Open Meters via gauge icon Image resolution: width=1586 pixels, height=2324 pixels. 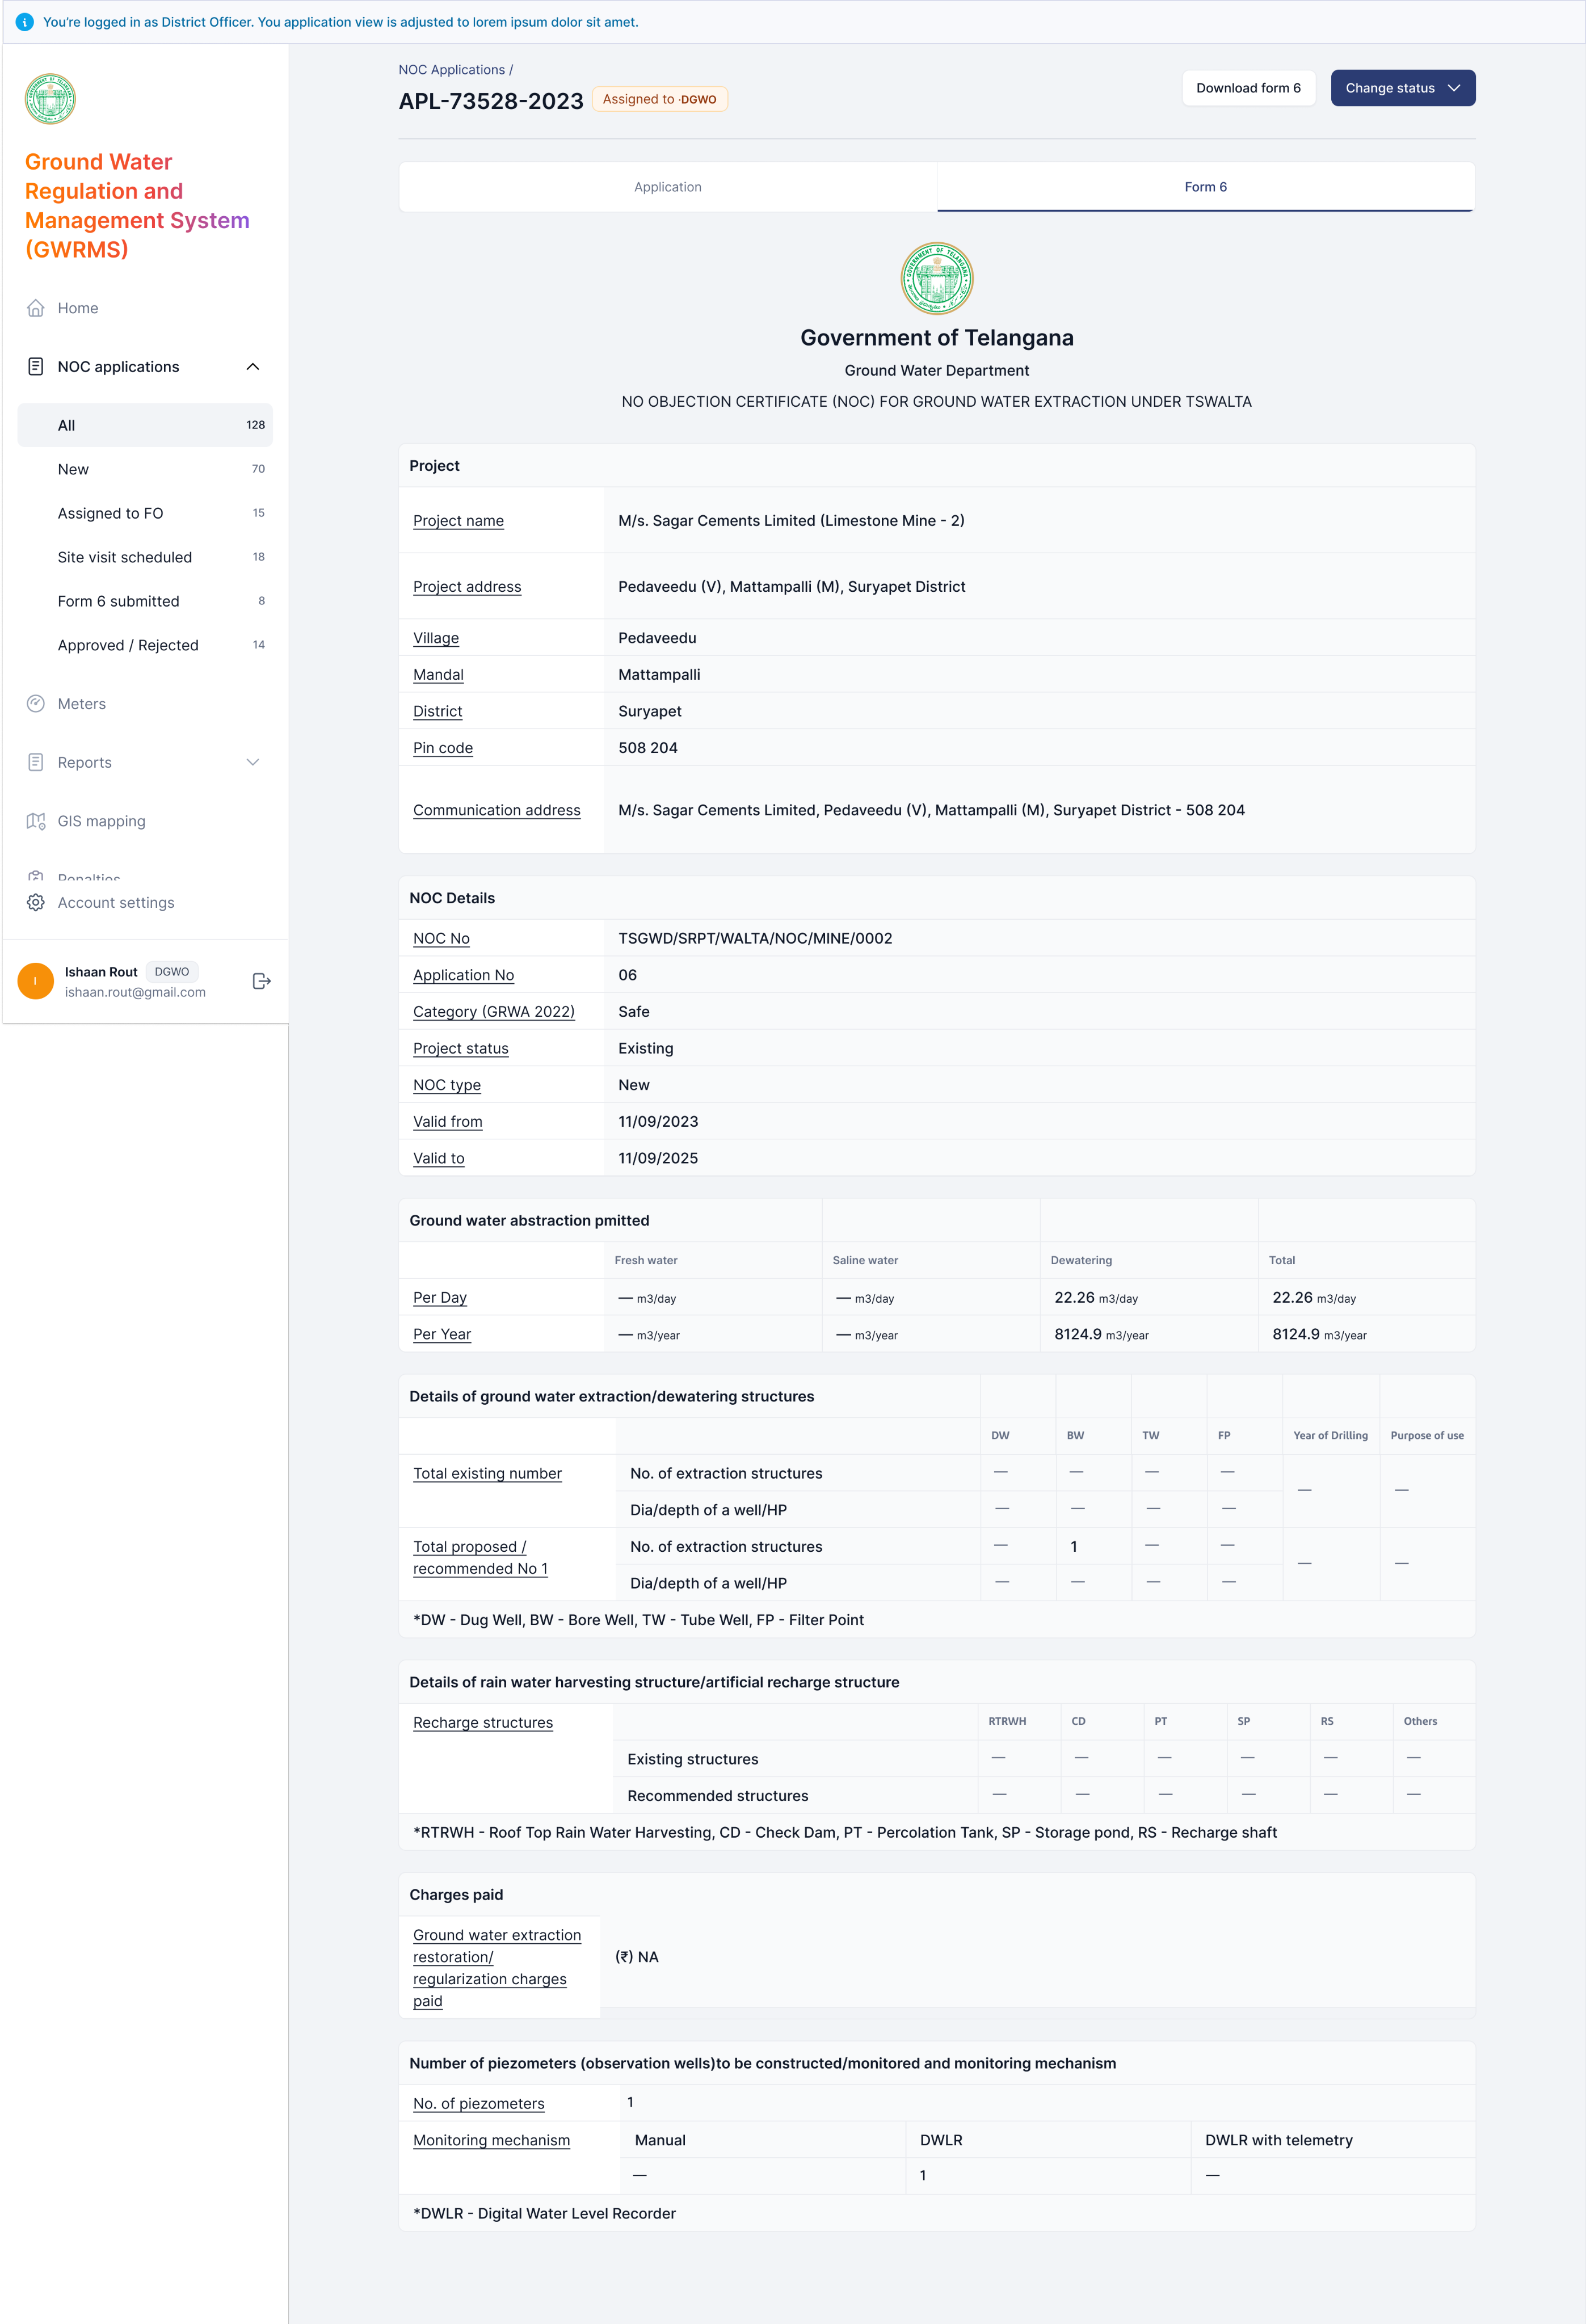[36, 704]
